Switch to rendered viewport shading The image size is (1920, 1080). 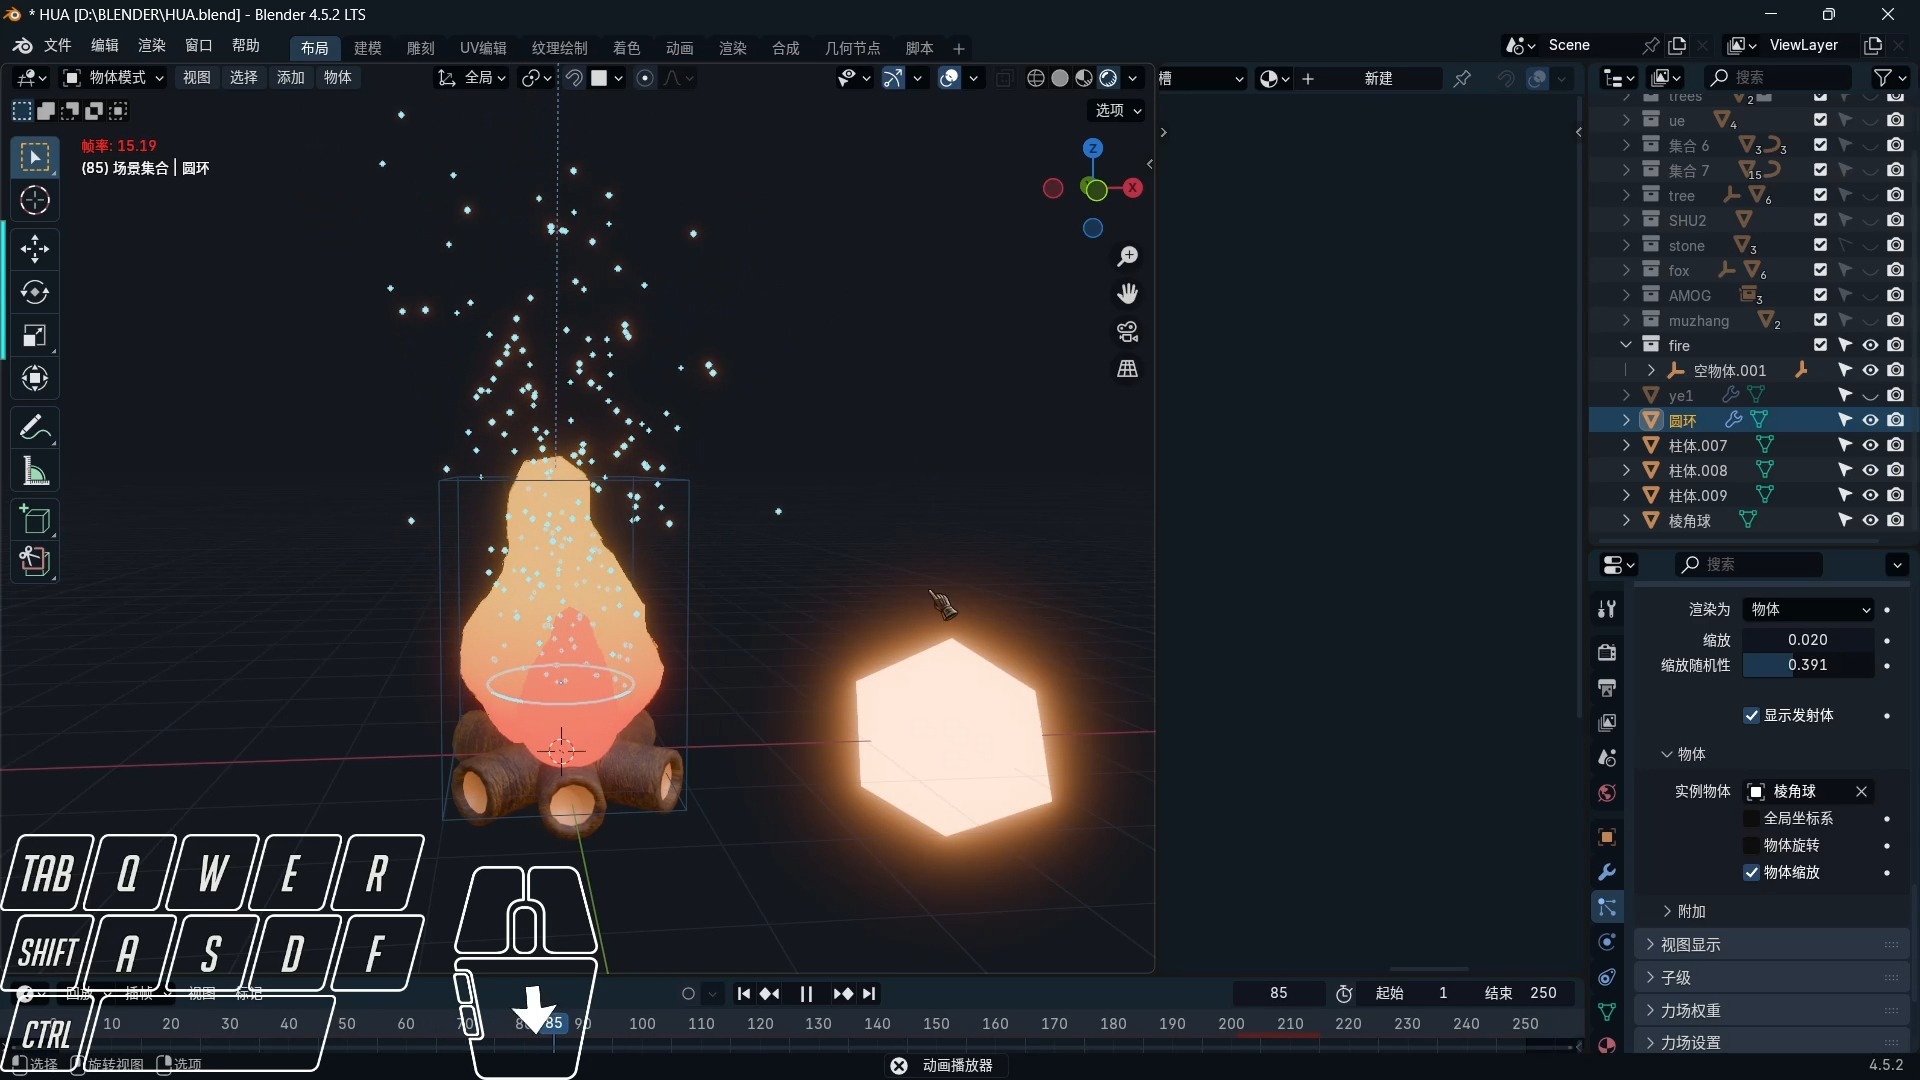click(1108, 78)
